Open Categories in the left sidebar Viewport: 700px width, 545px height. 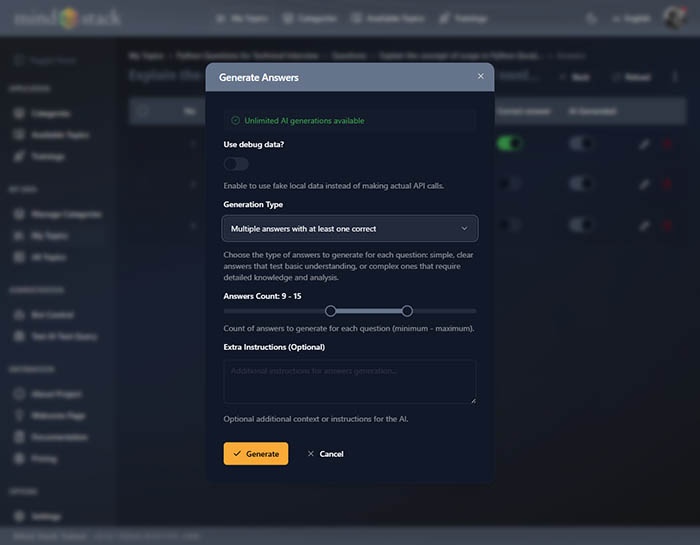coord(43,113)
